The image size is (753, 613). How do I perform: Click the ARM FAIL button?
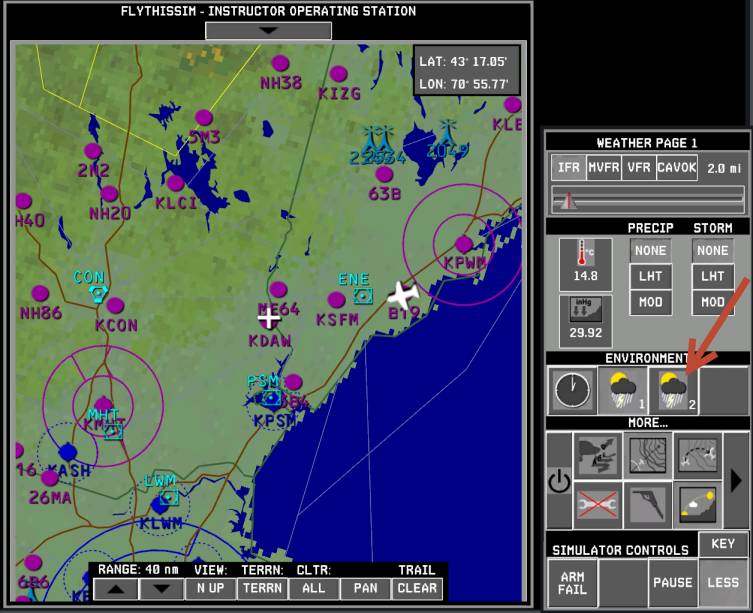[572, 583]
